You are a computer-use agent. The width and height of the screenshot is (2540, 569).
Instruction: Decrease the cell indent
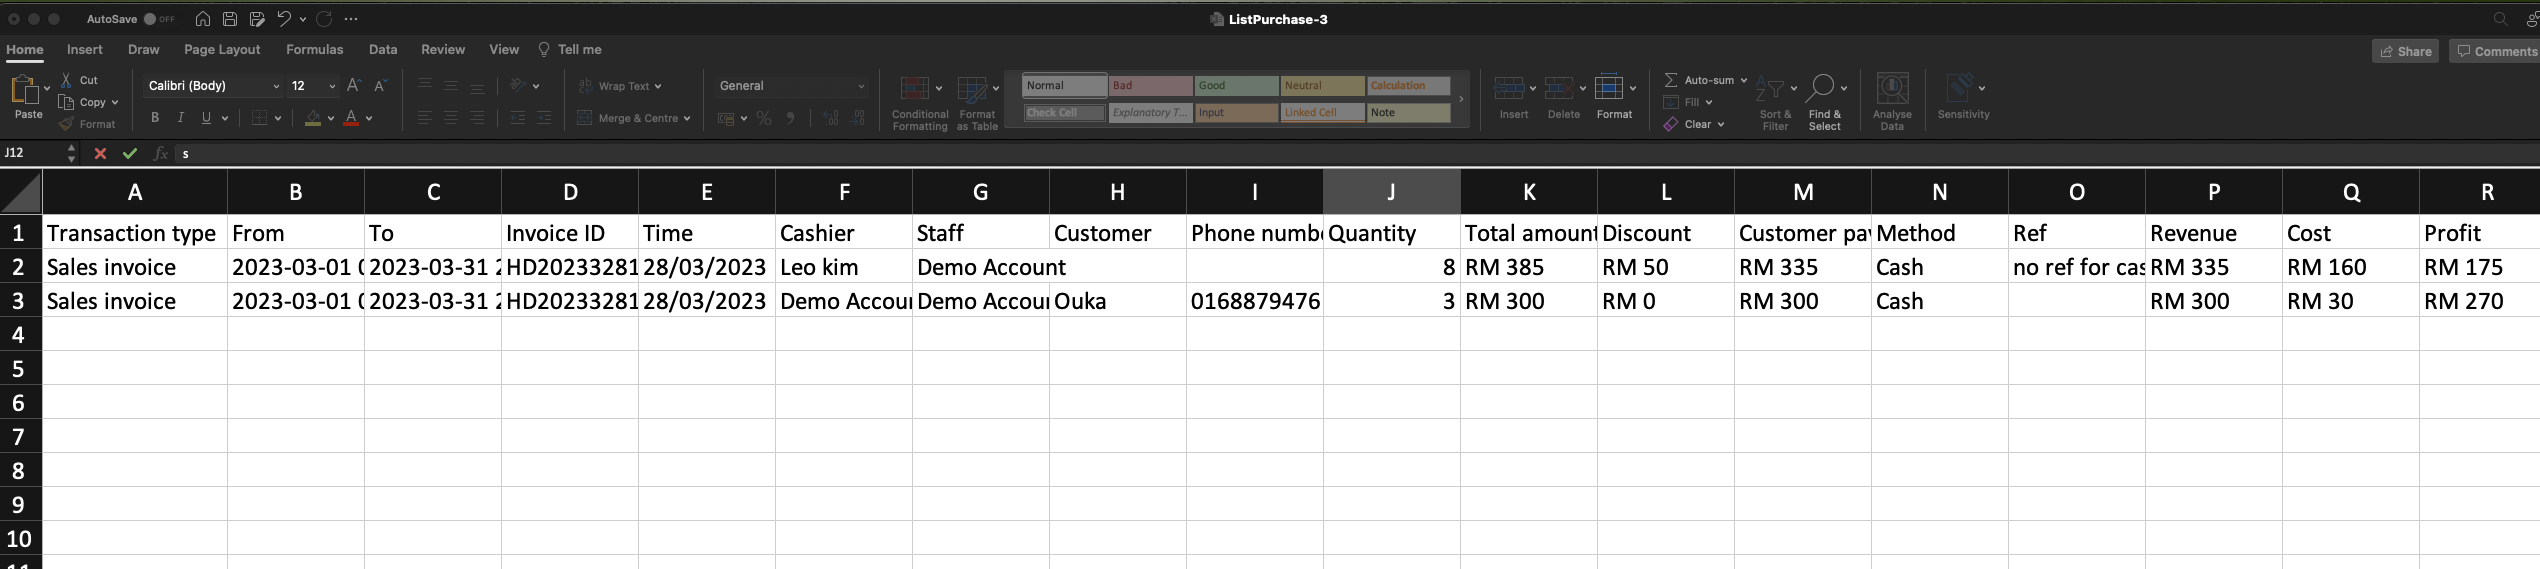518,118
